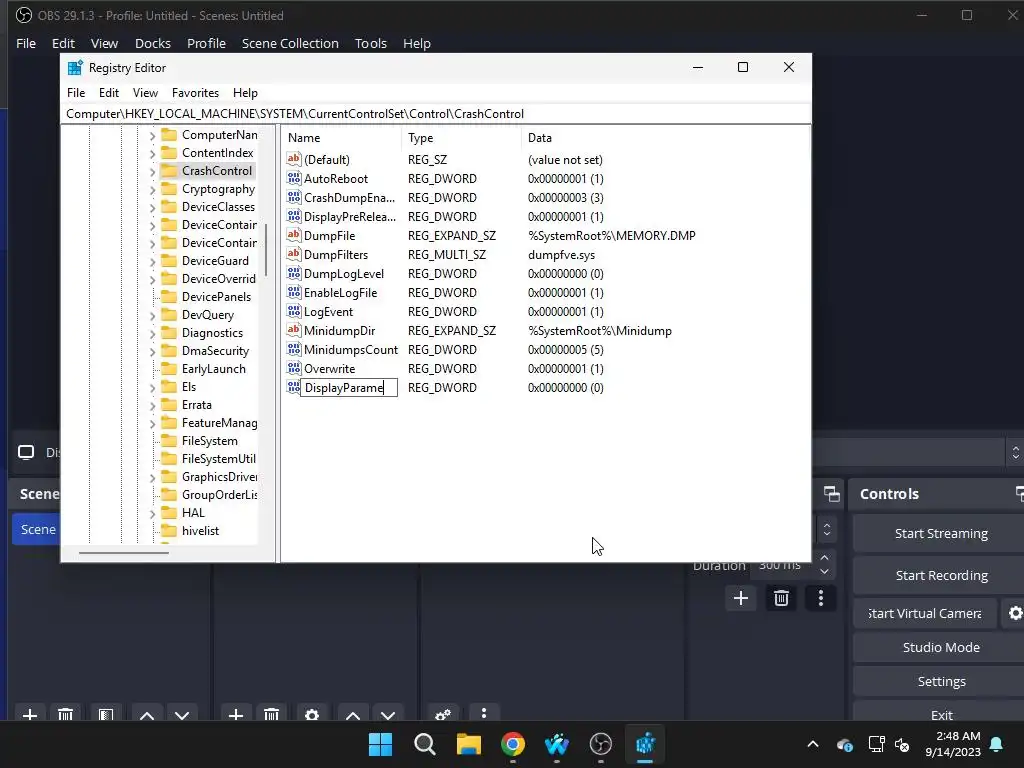Click the (Default) value icon
Screen dimensions: 1024x768
click(x=294, y=159)
